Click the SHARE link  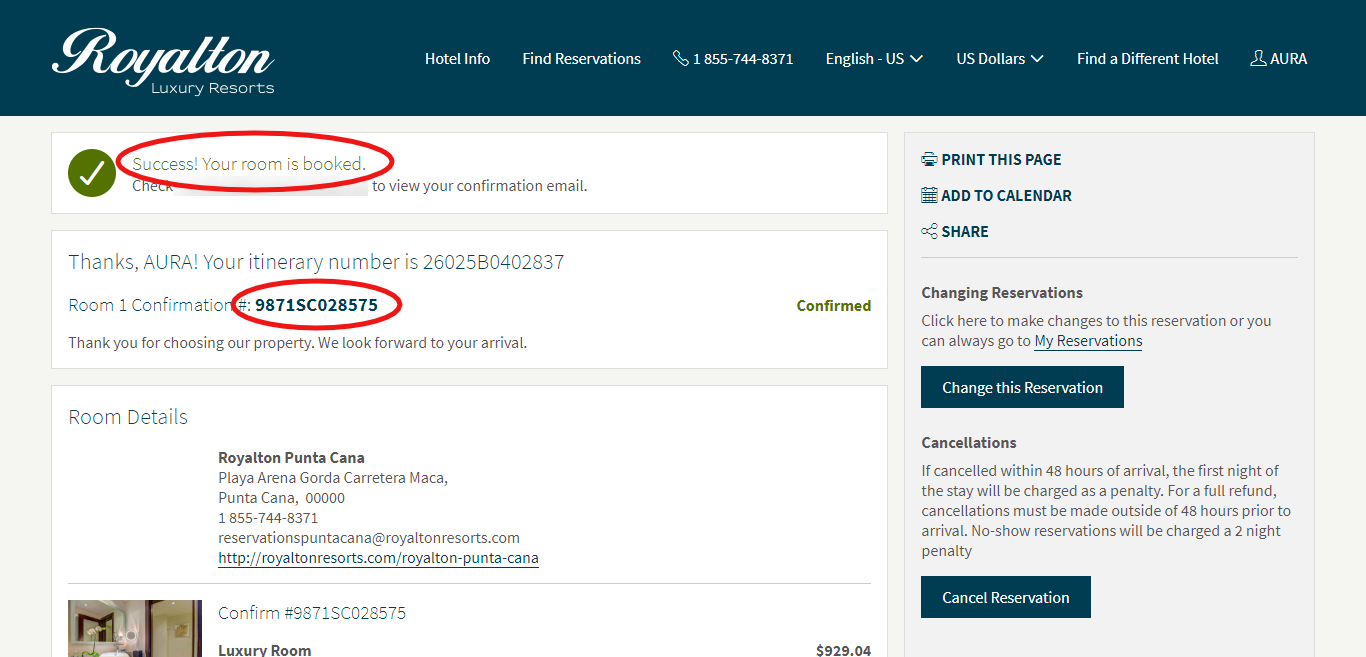pyautogui.click(x=955, y=231)
